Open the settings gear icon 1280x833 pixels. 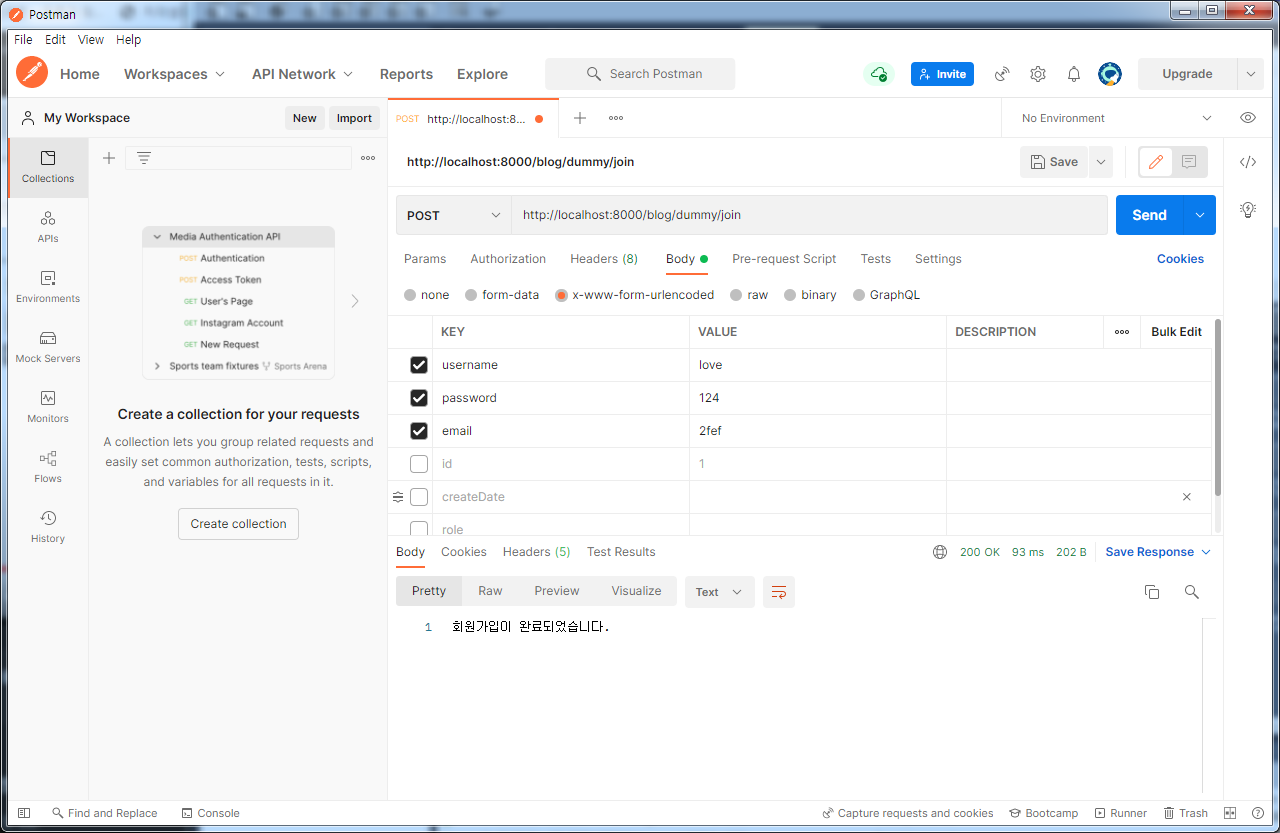click(1038, 74)
